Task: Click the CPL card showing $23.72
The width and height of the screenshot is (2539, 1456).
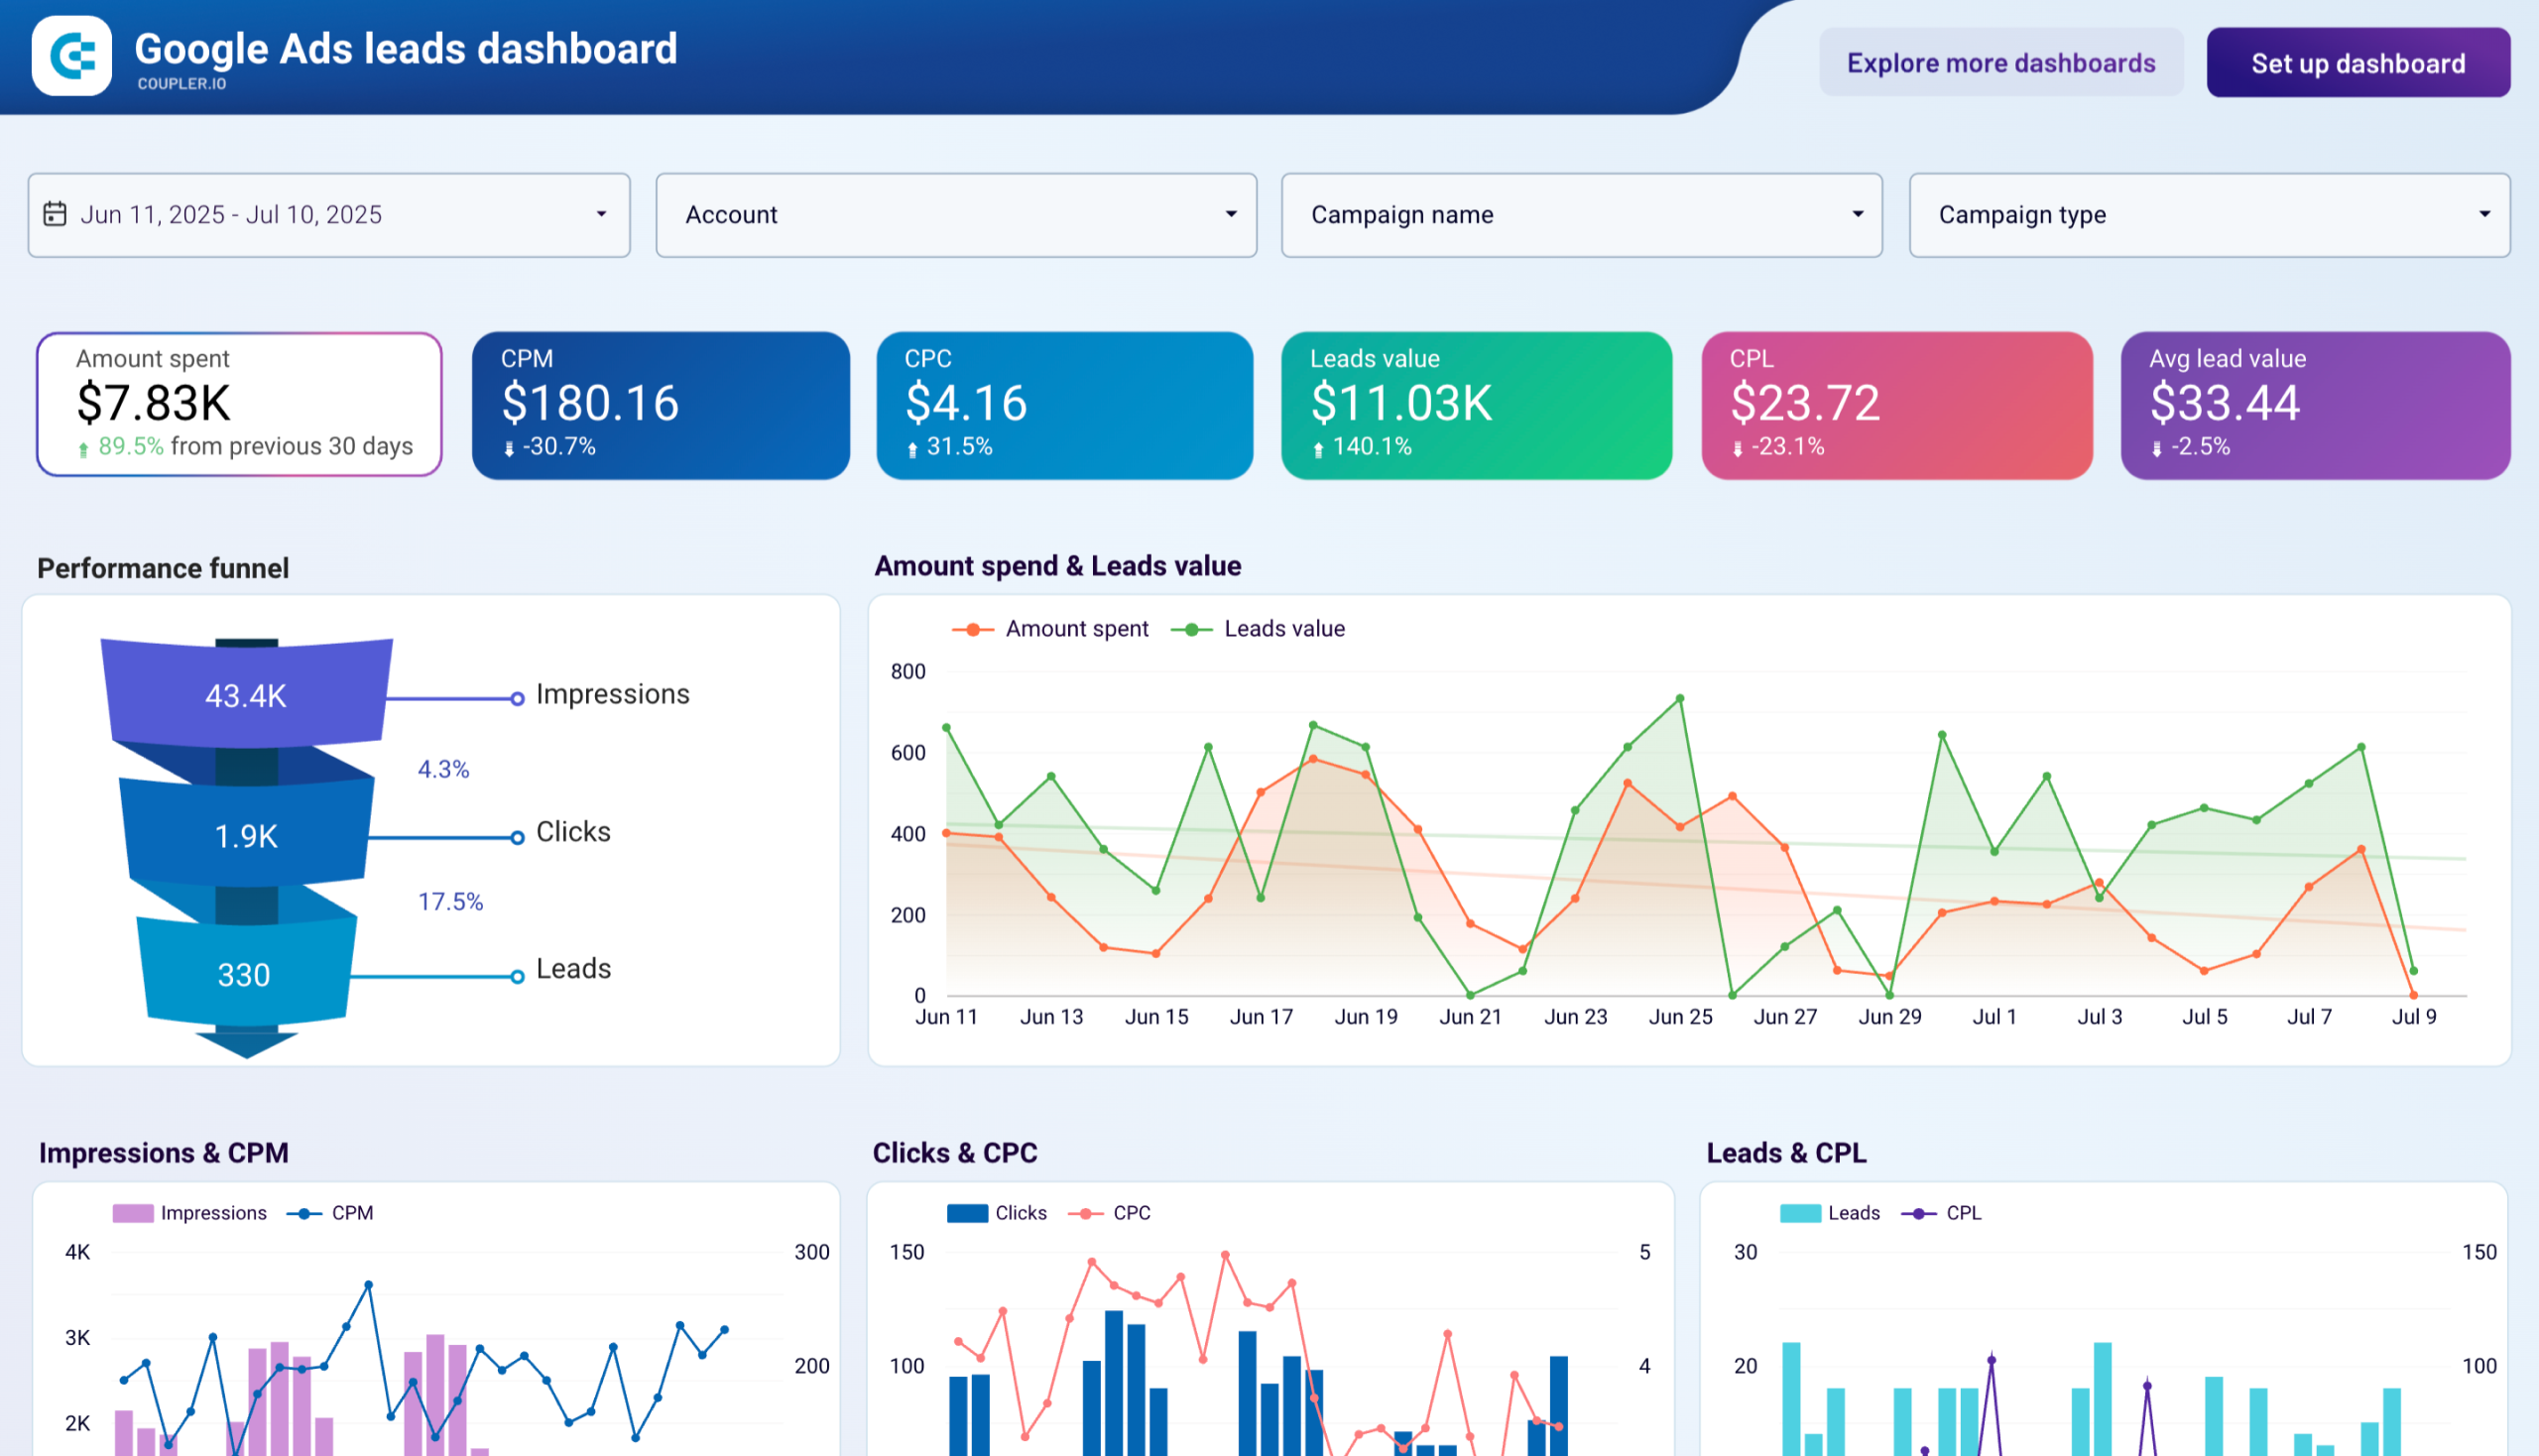Action: click(1895, 404)
